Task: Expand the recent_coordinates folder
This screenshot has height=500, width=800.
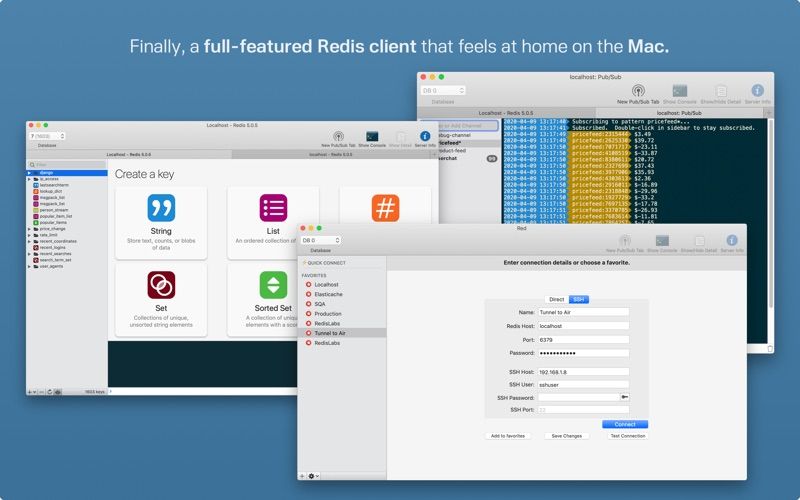Action: [29, 241]
